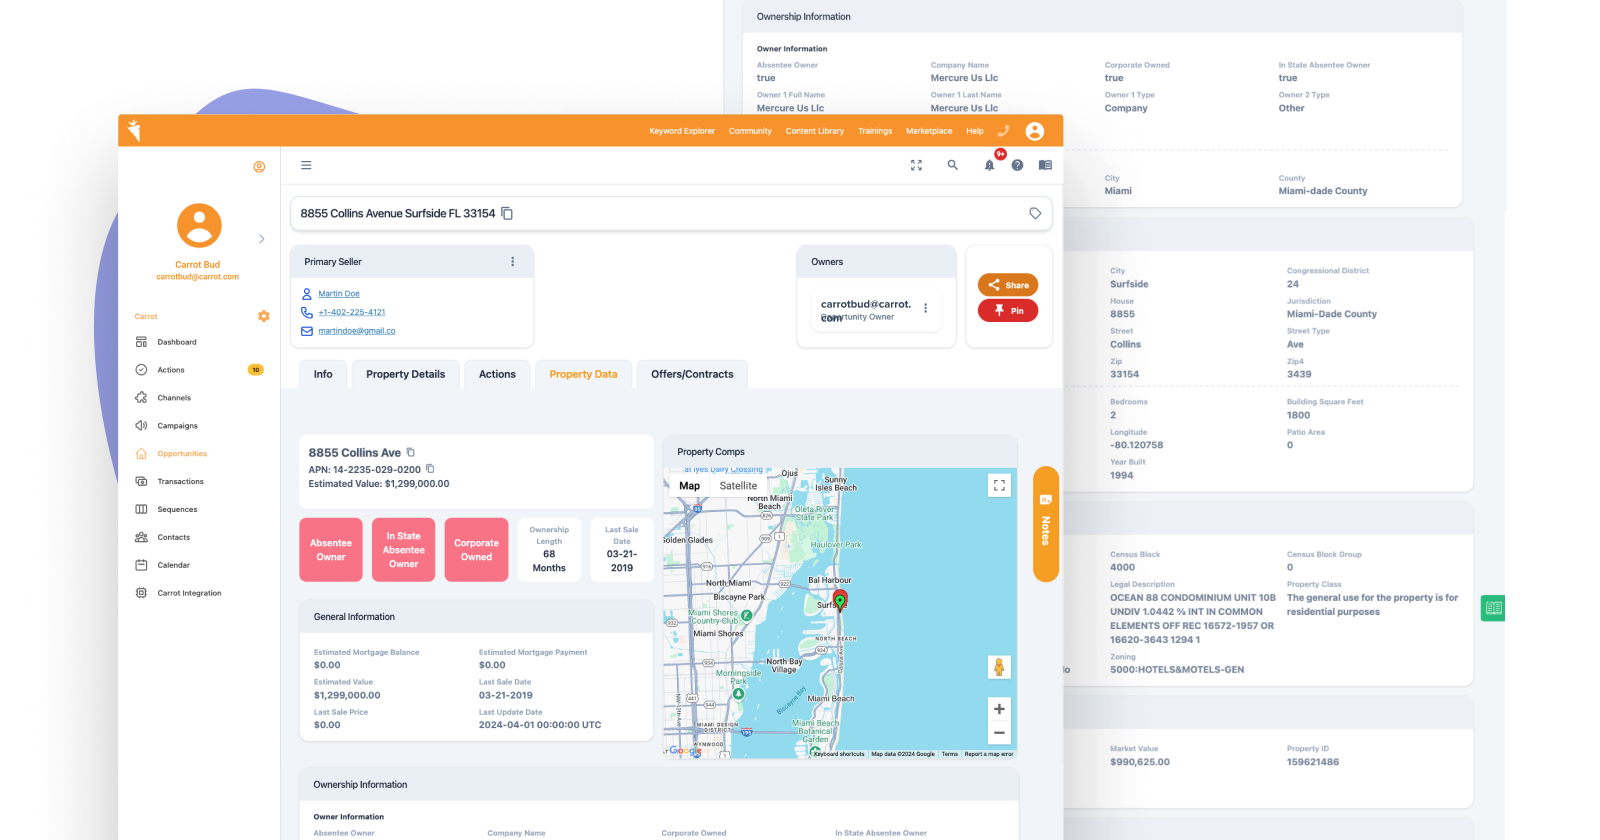
Task: Expand profile panel with chevron arrow
Action: click(262, 239)
